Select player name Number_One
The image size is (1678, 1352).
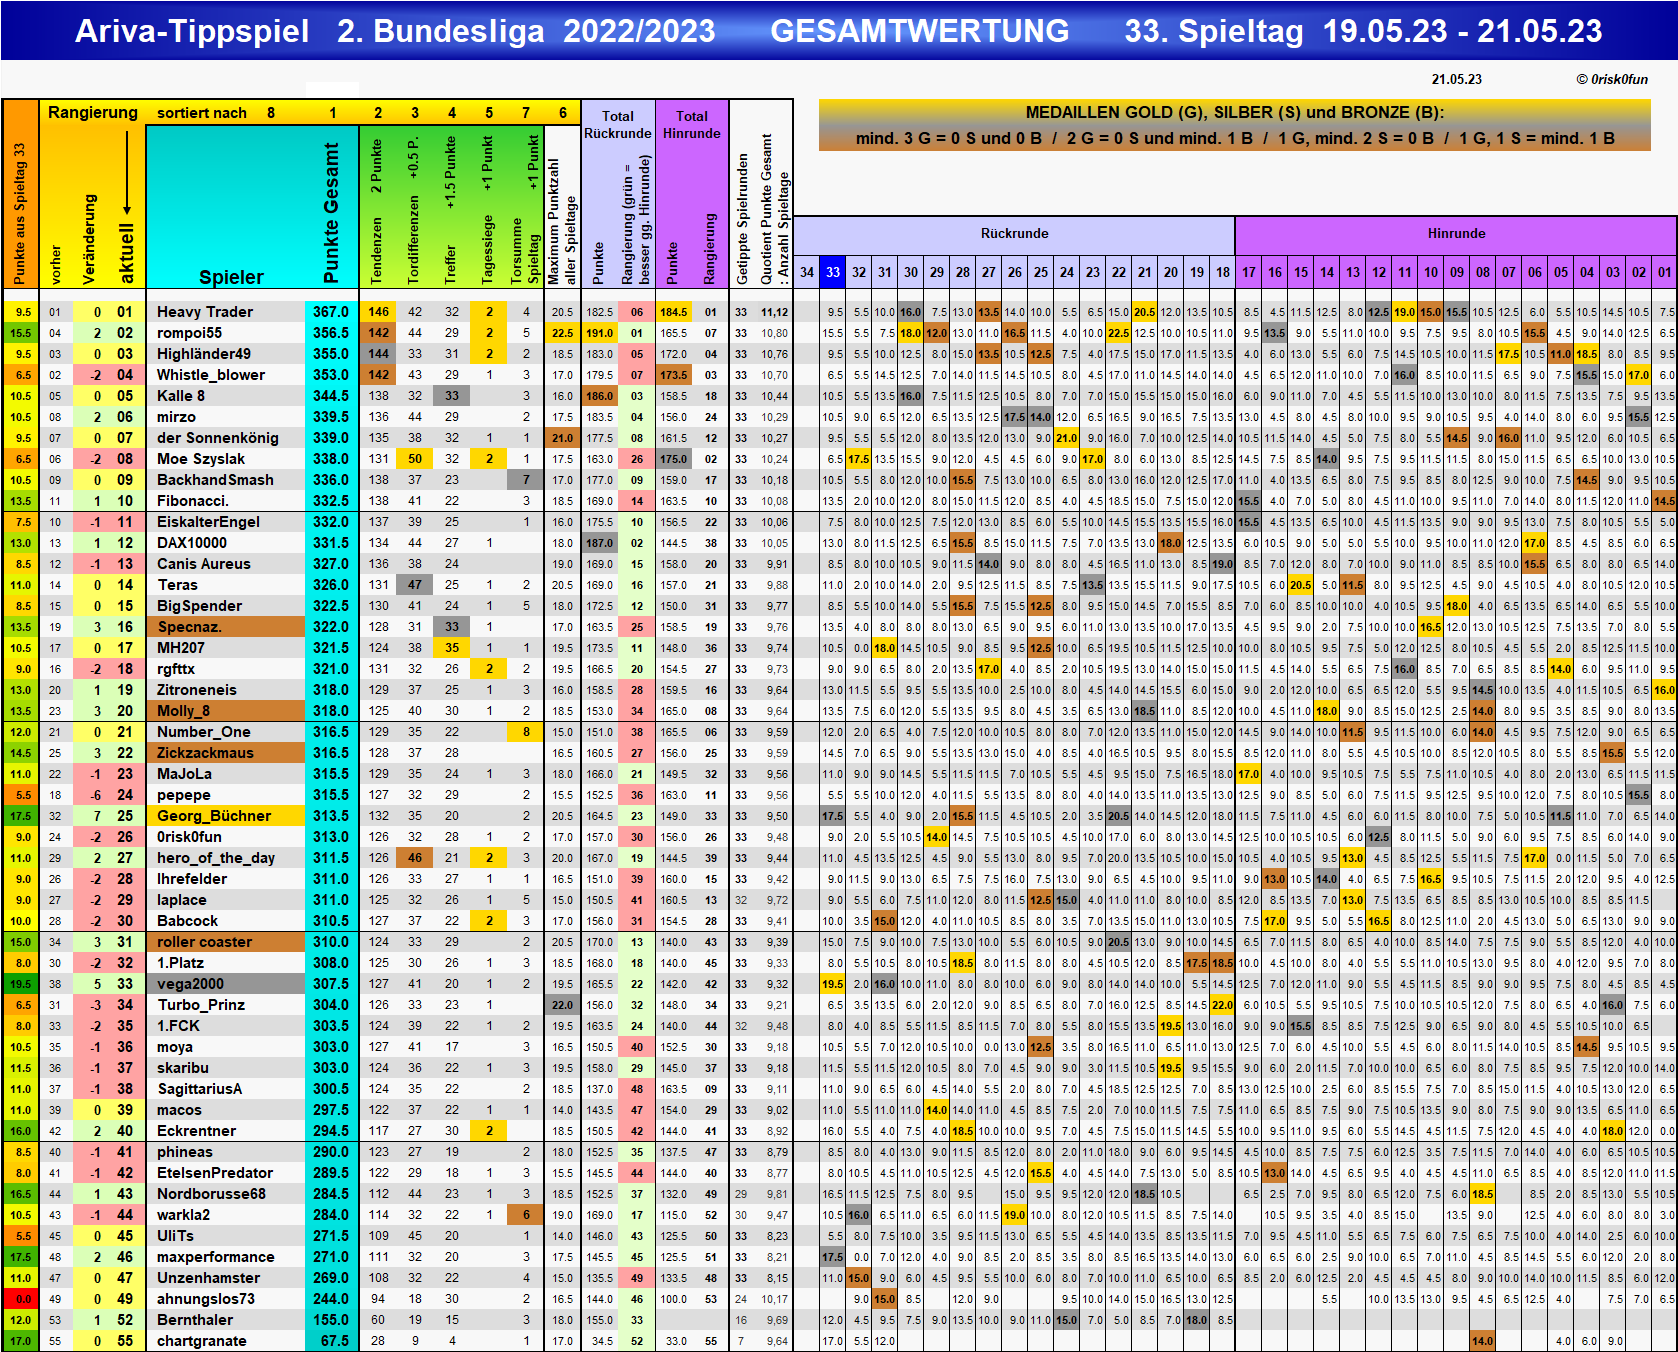point(204,732)
